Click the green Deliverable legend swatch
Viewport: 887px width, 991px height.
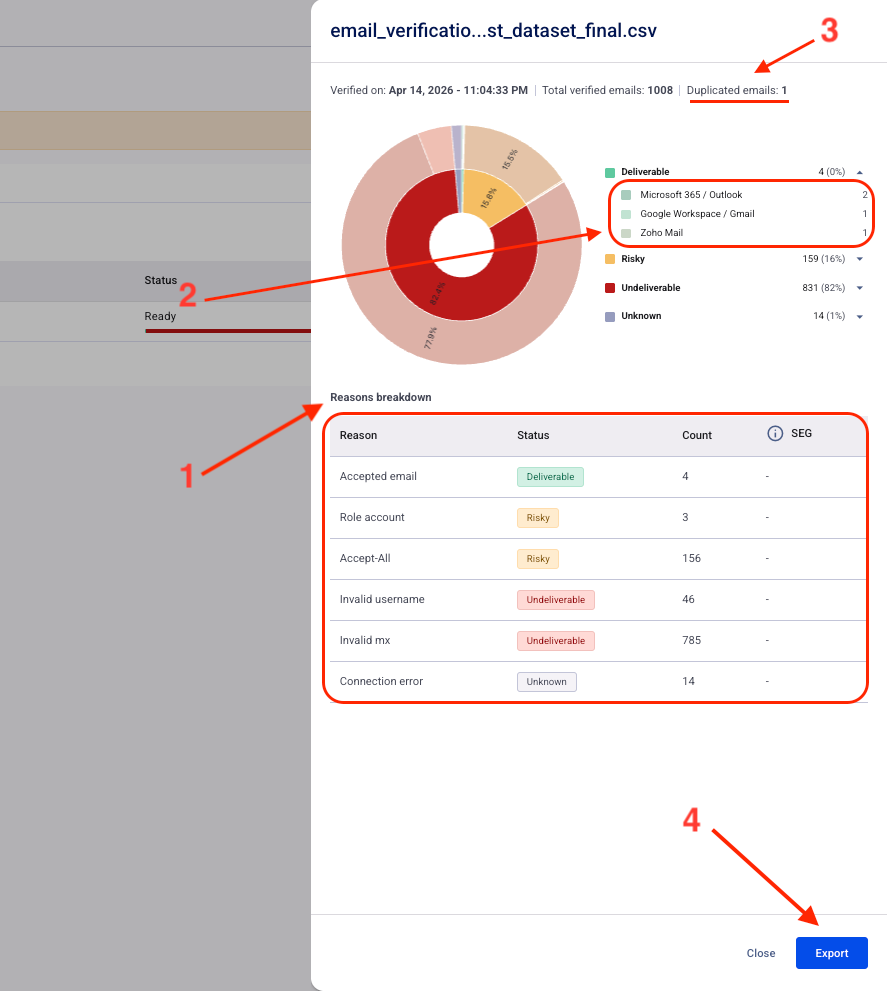point(610,172)
